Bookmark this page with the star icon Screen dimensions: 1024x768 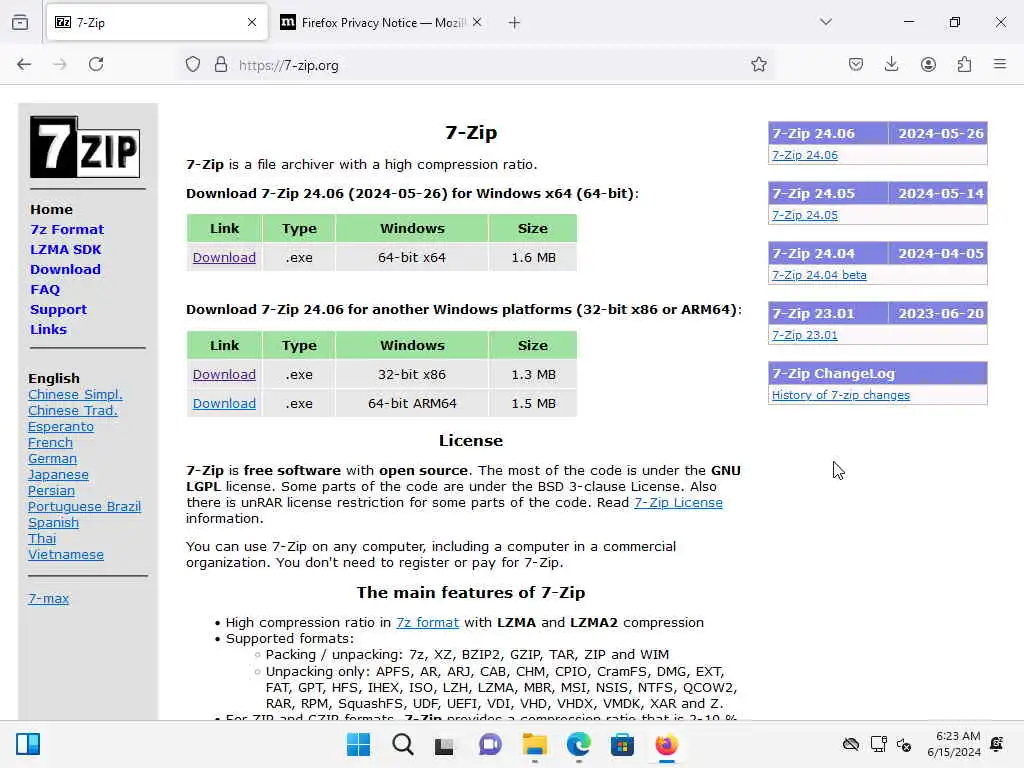click(x=758, y=64)
